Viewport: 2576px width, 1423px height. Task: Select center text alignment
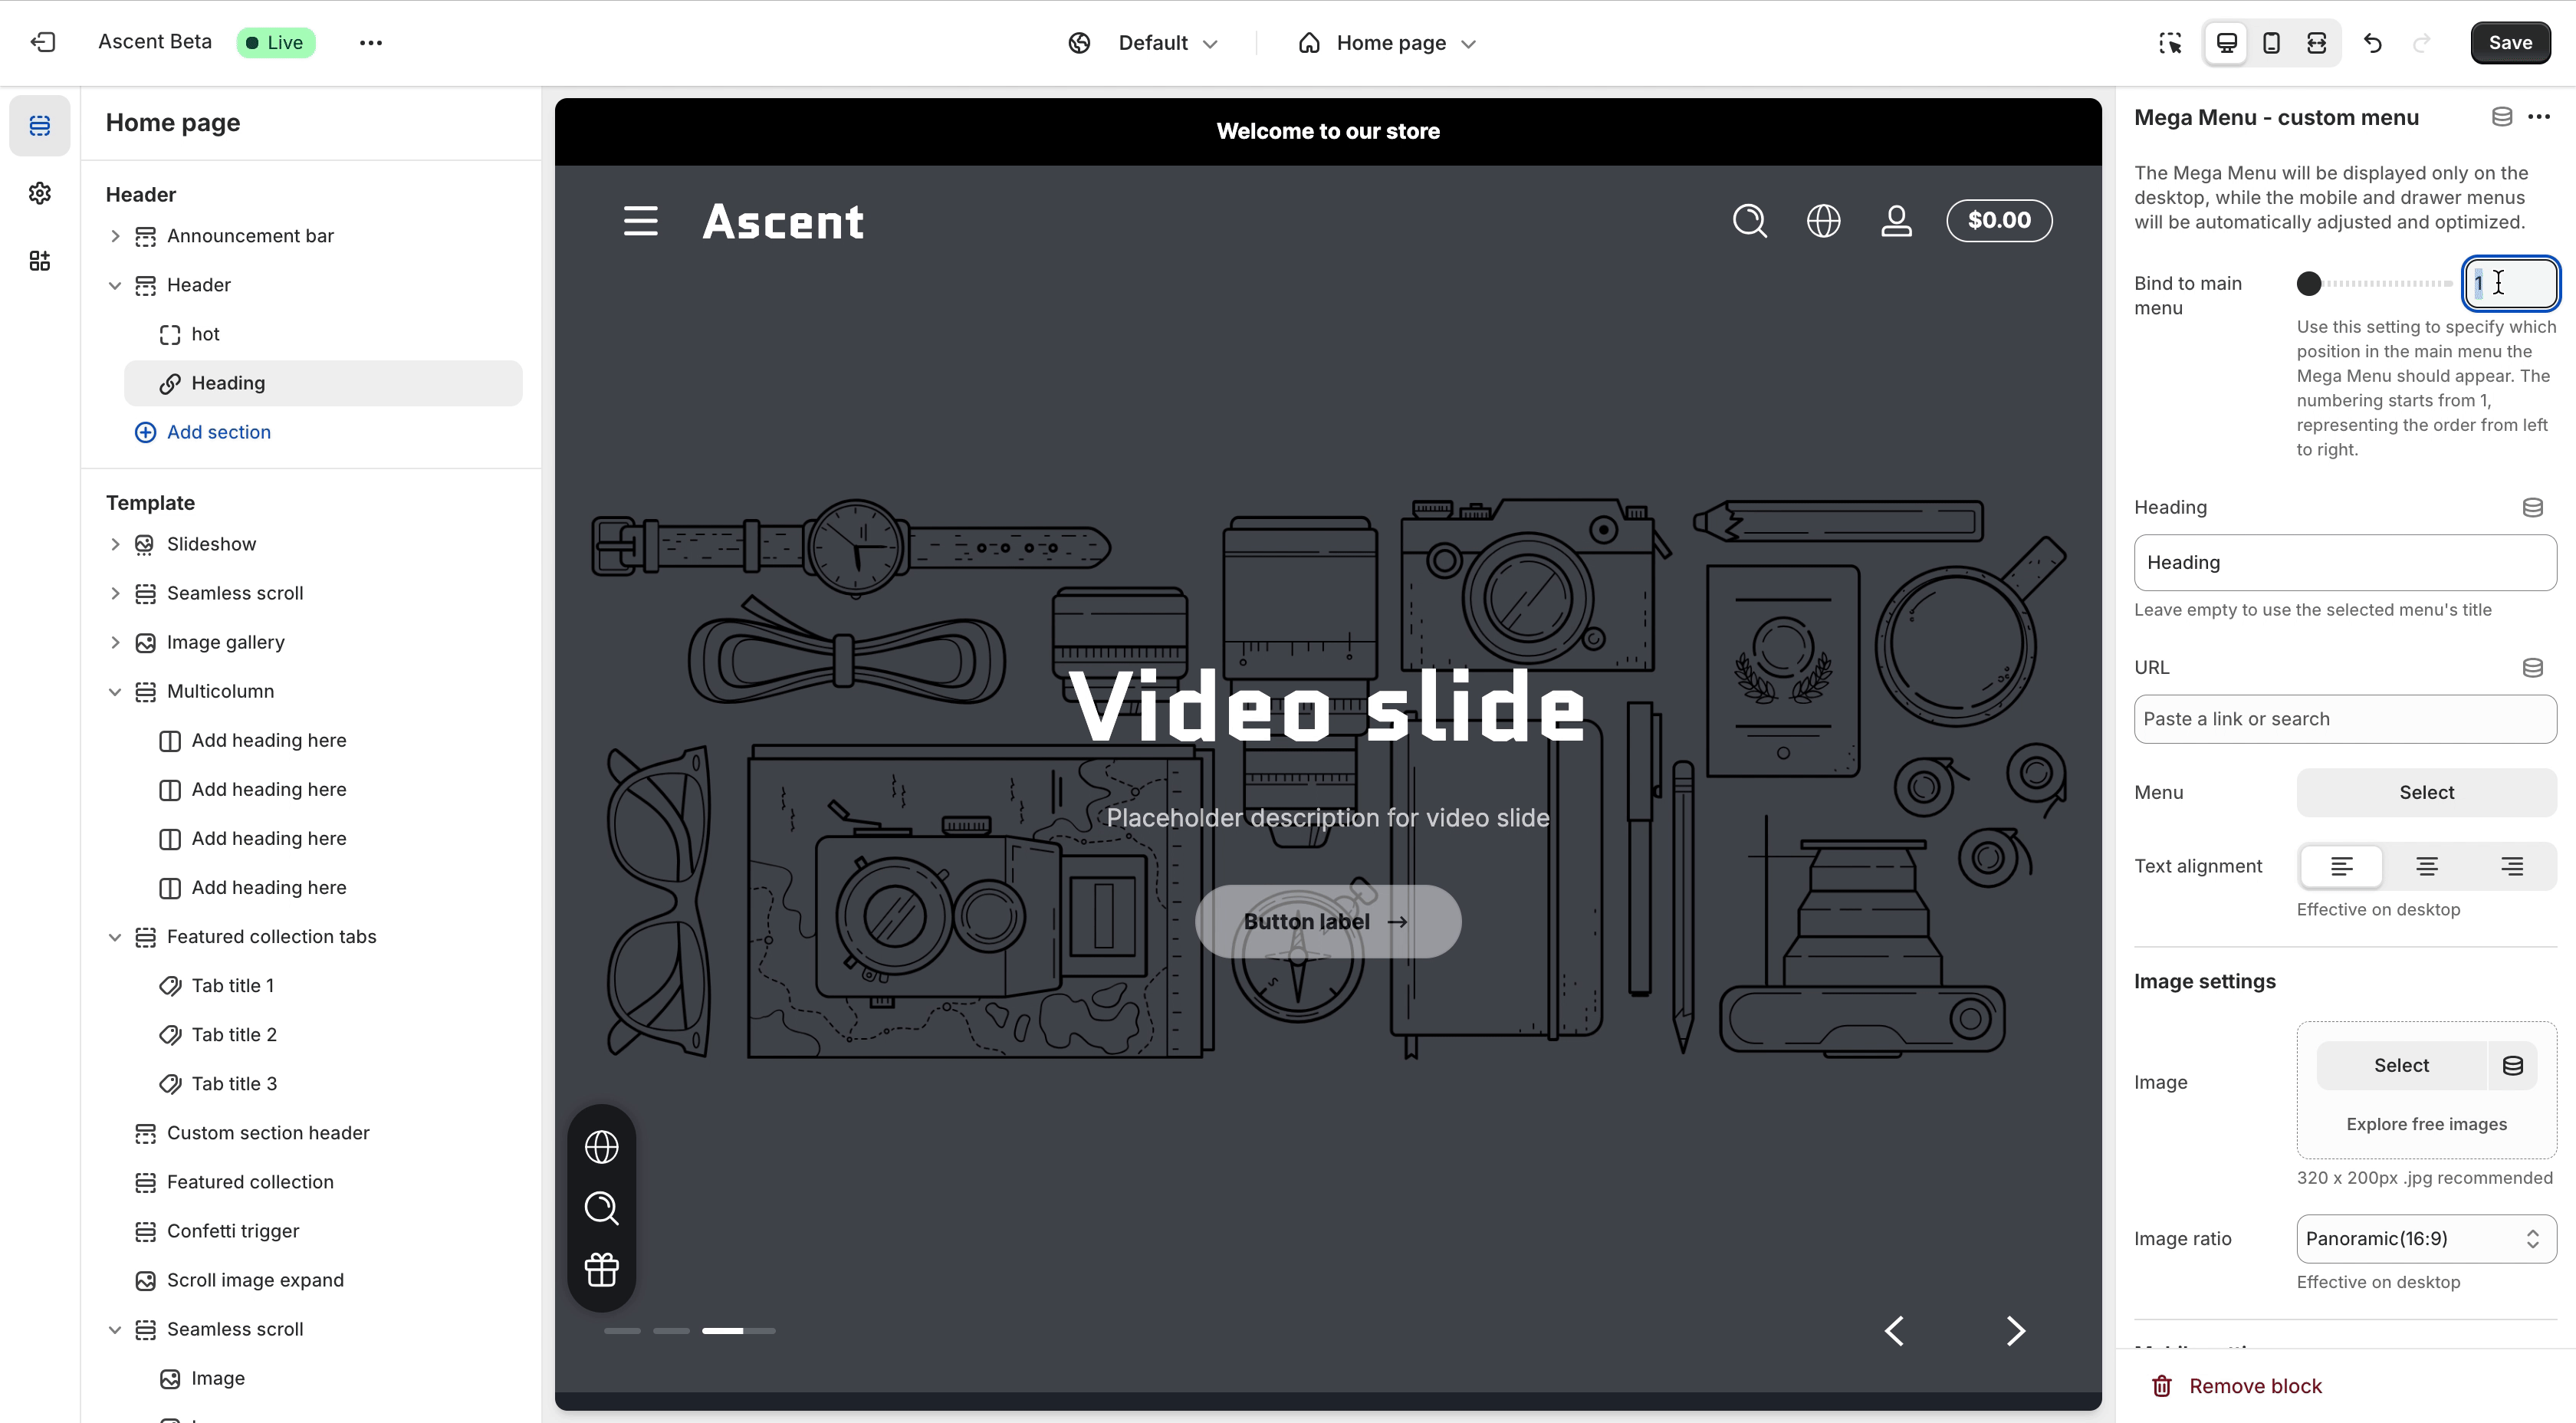[x=2426, y=866]
